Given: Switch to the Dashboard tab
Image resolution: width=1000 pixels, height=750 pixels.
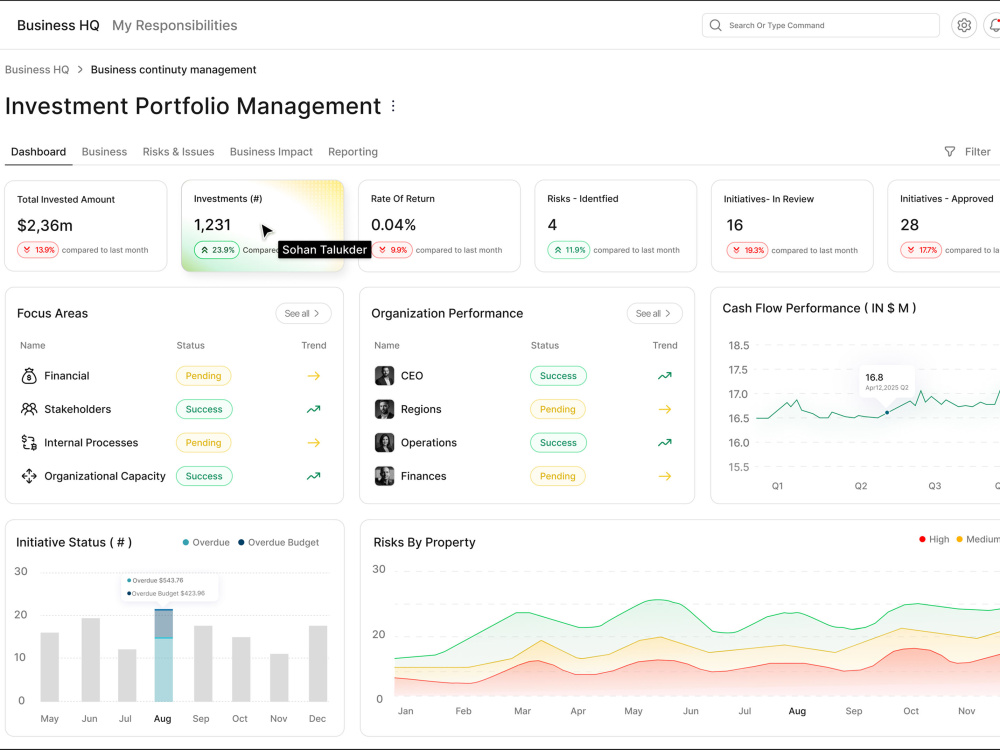Looking at the screenshot, I should (38, 152).
